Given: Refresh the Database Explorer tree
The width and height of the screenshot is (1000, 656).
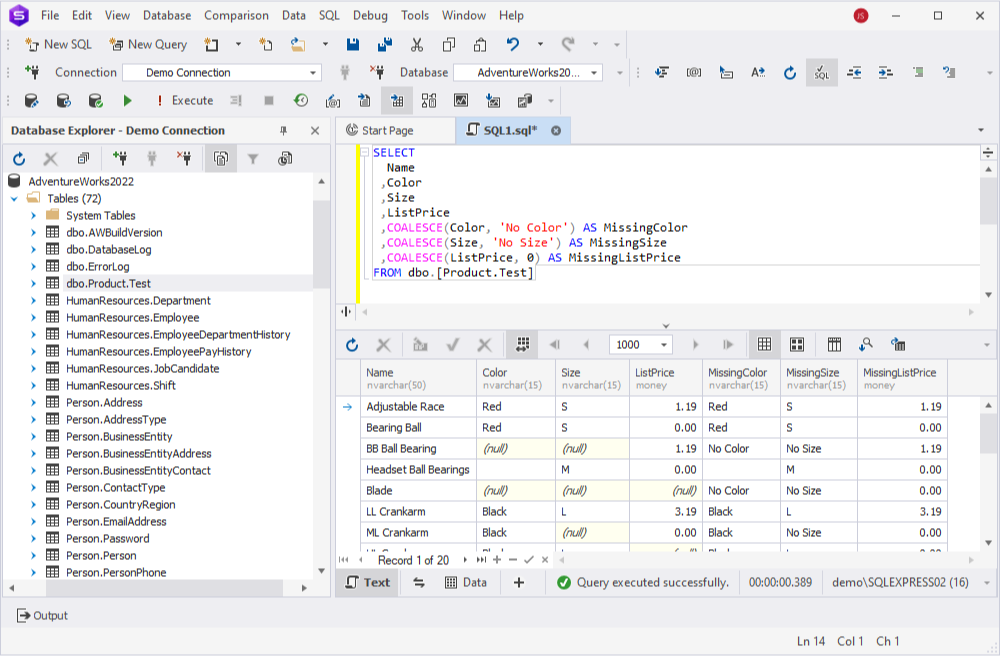Looking at the screenshot, I should tap(19, 159).
